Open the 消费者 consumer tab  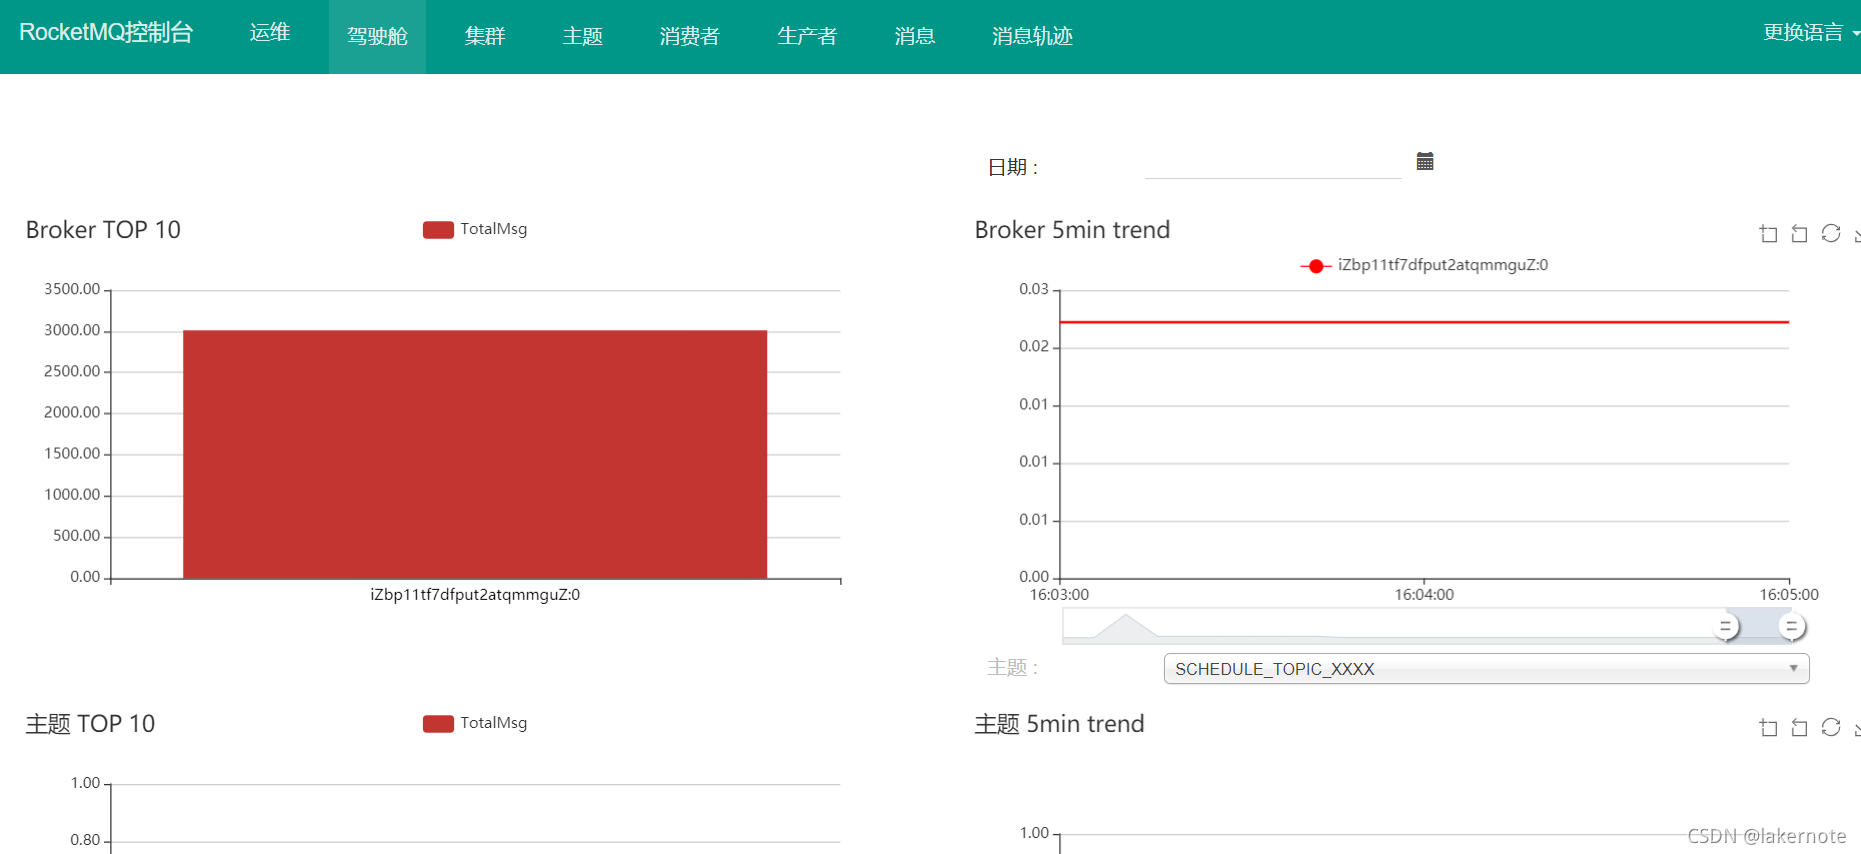point(689,36)
